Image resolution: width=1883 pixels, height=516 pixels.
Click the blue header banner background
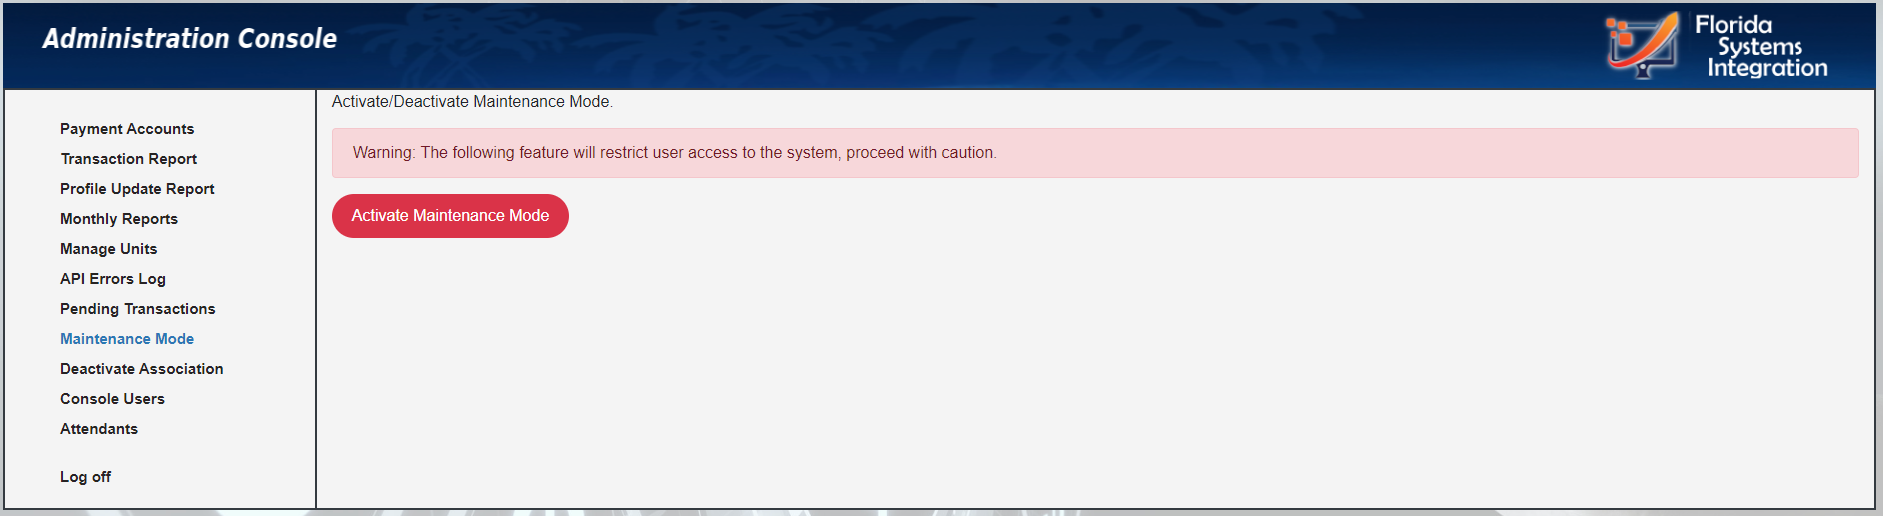tap(900, 45)
